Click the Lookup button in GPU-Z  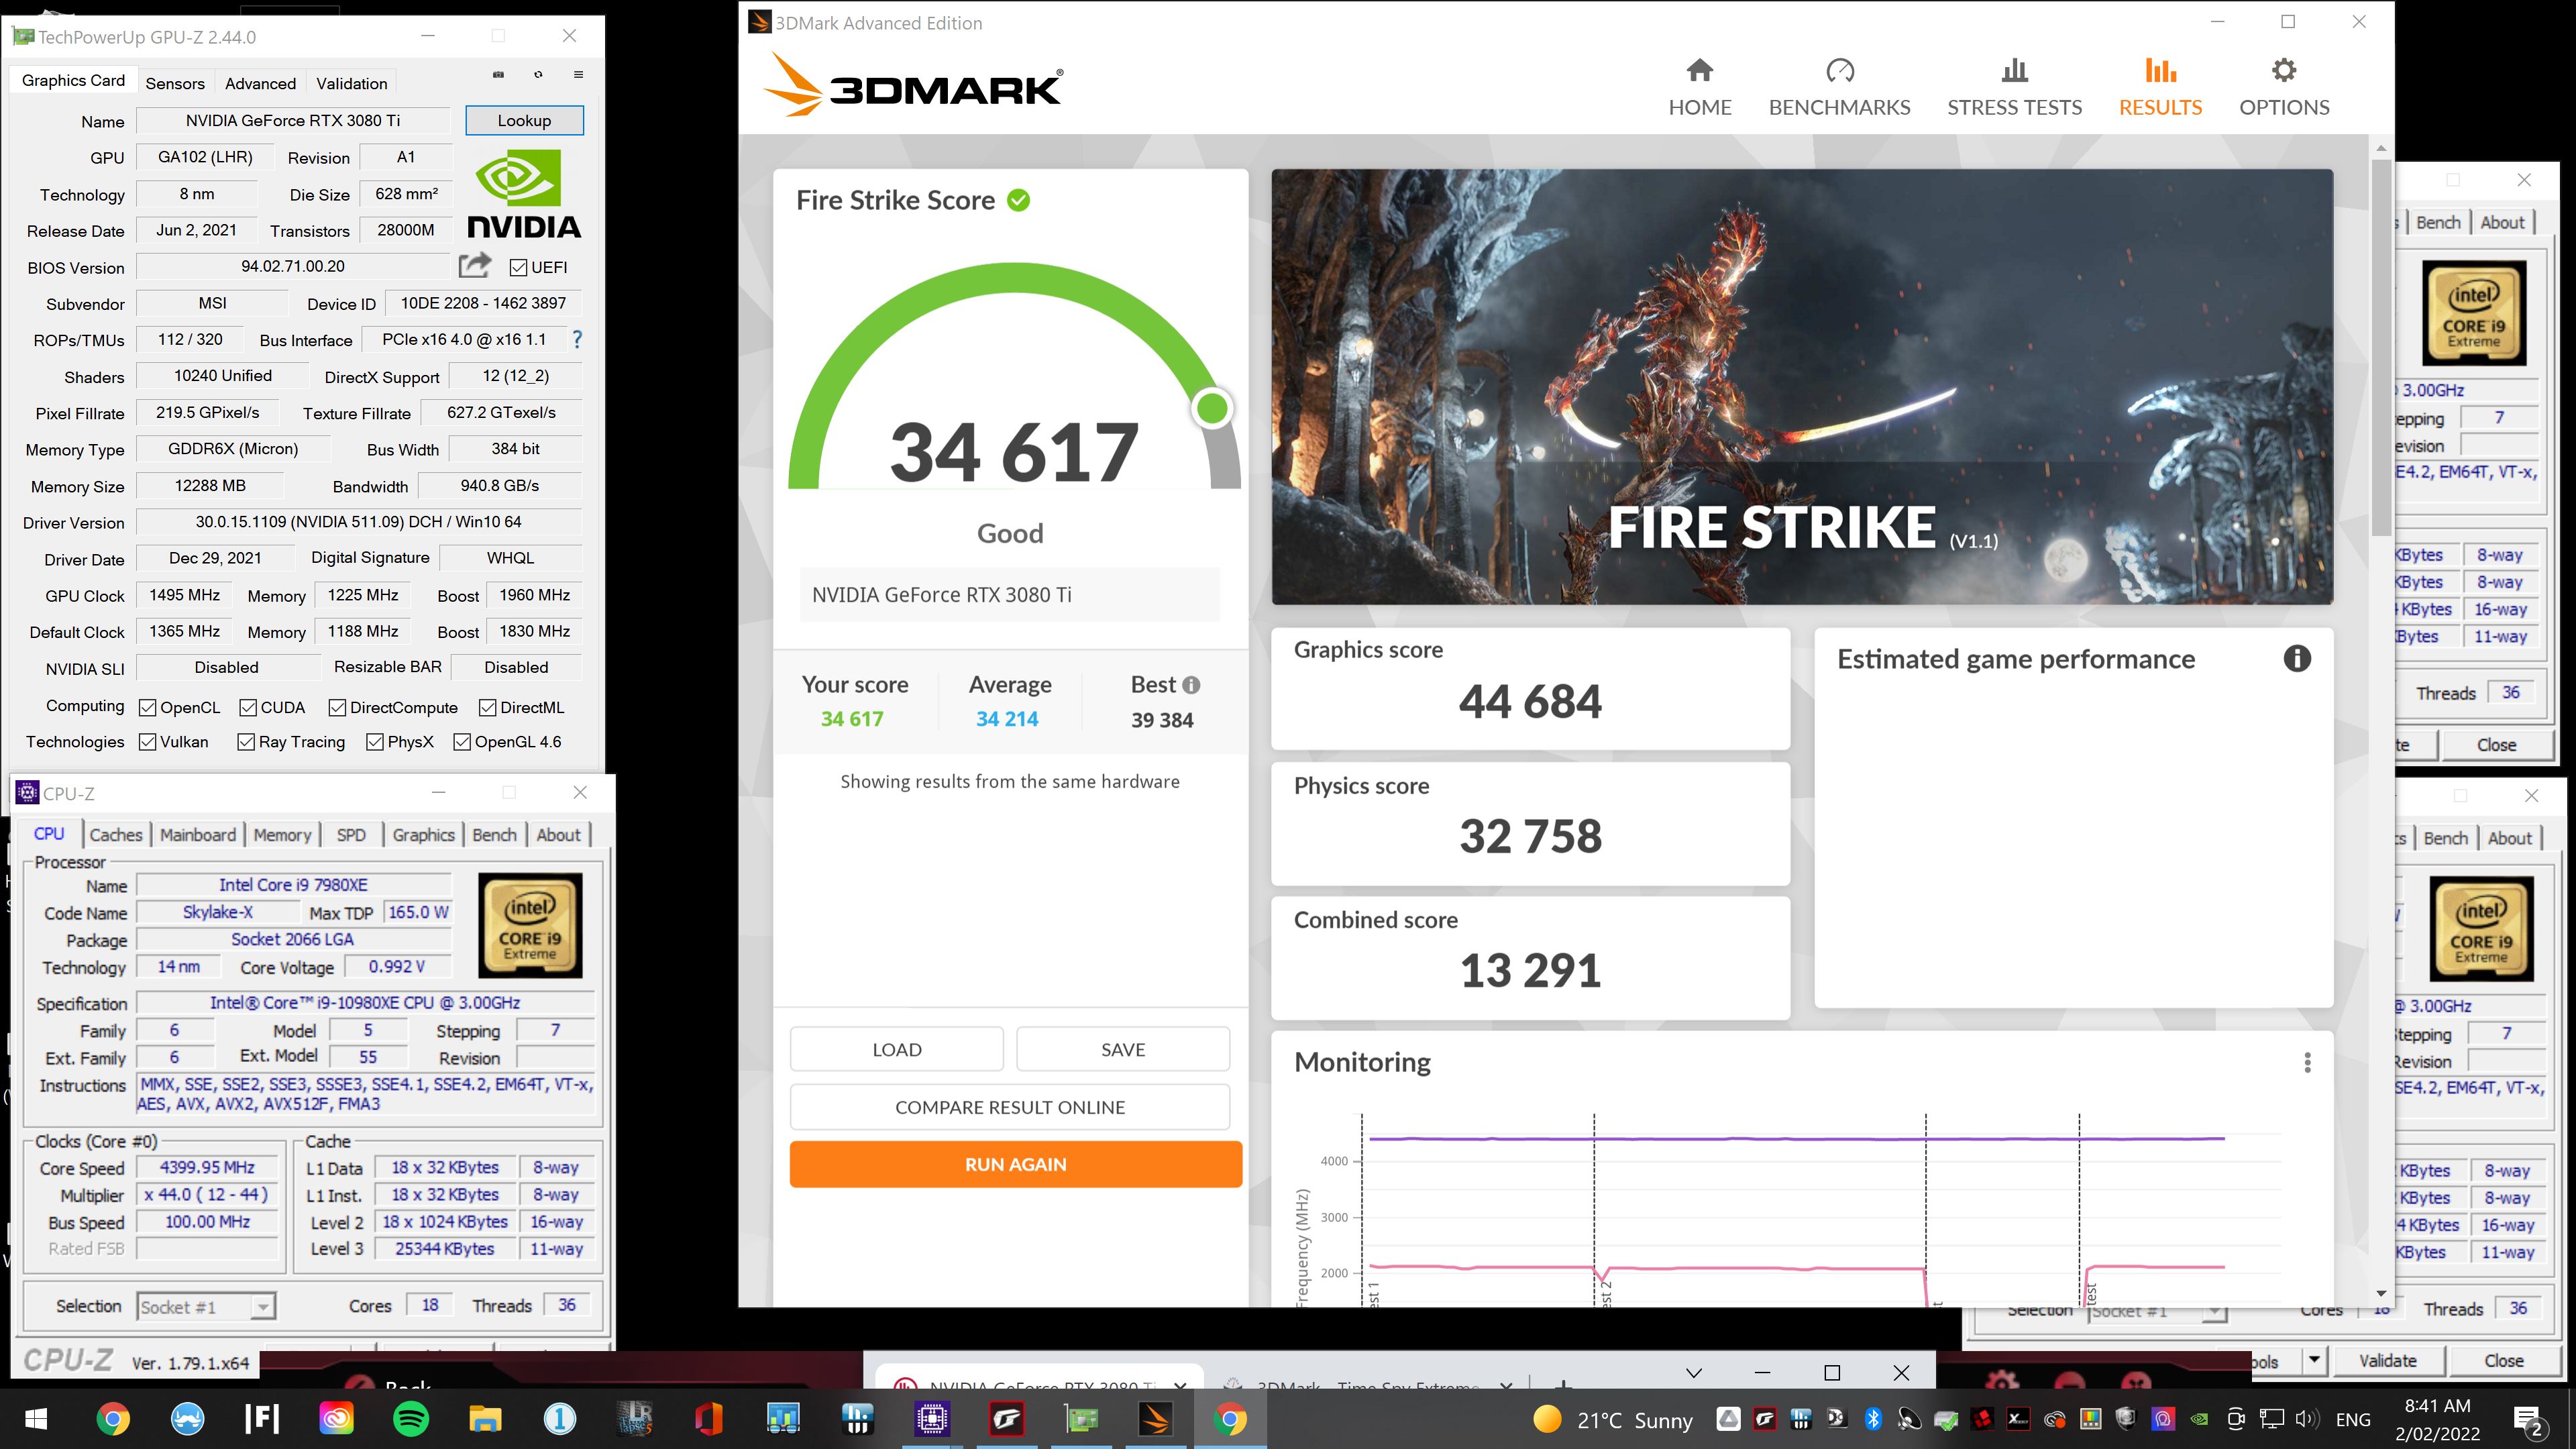[524, 120]
